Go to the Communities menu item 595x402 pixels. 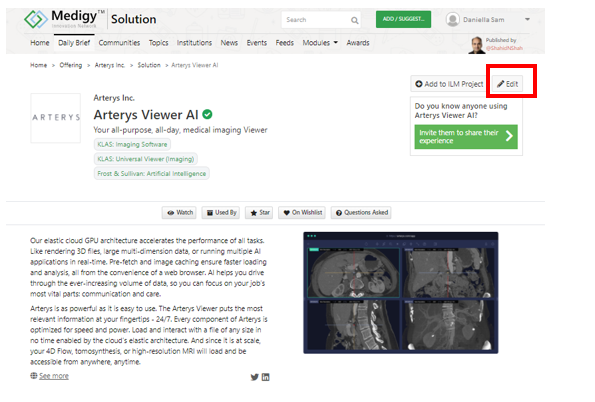tap(119, 43)
